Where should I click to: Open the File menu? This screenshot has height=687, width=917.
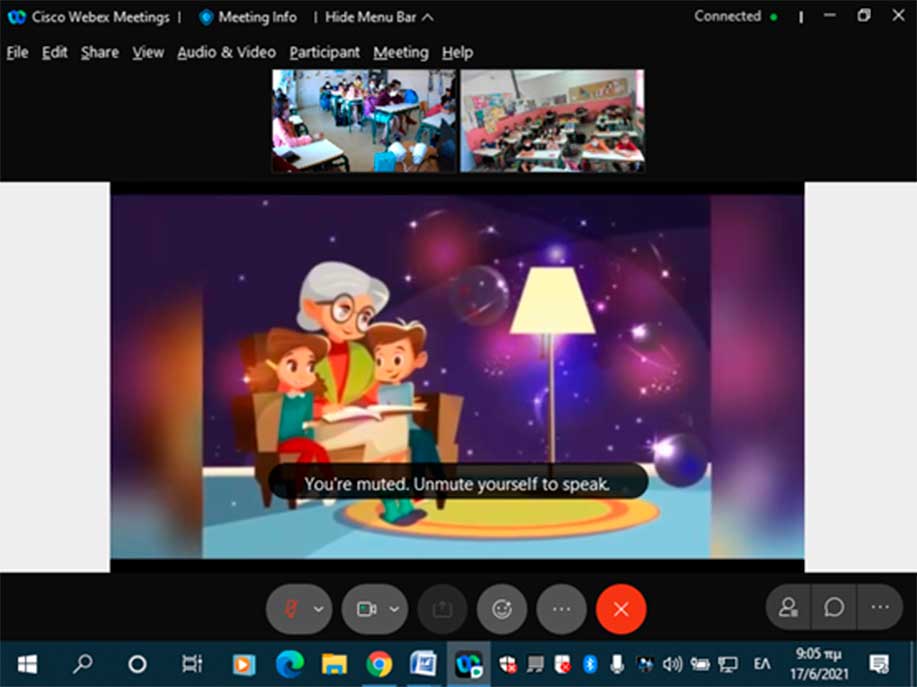click(18, 53)
